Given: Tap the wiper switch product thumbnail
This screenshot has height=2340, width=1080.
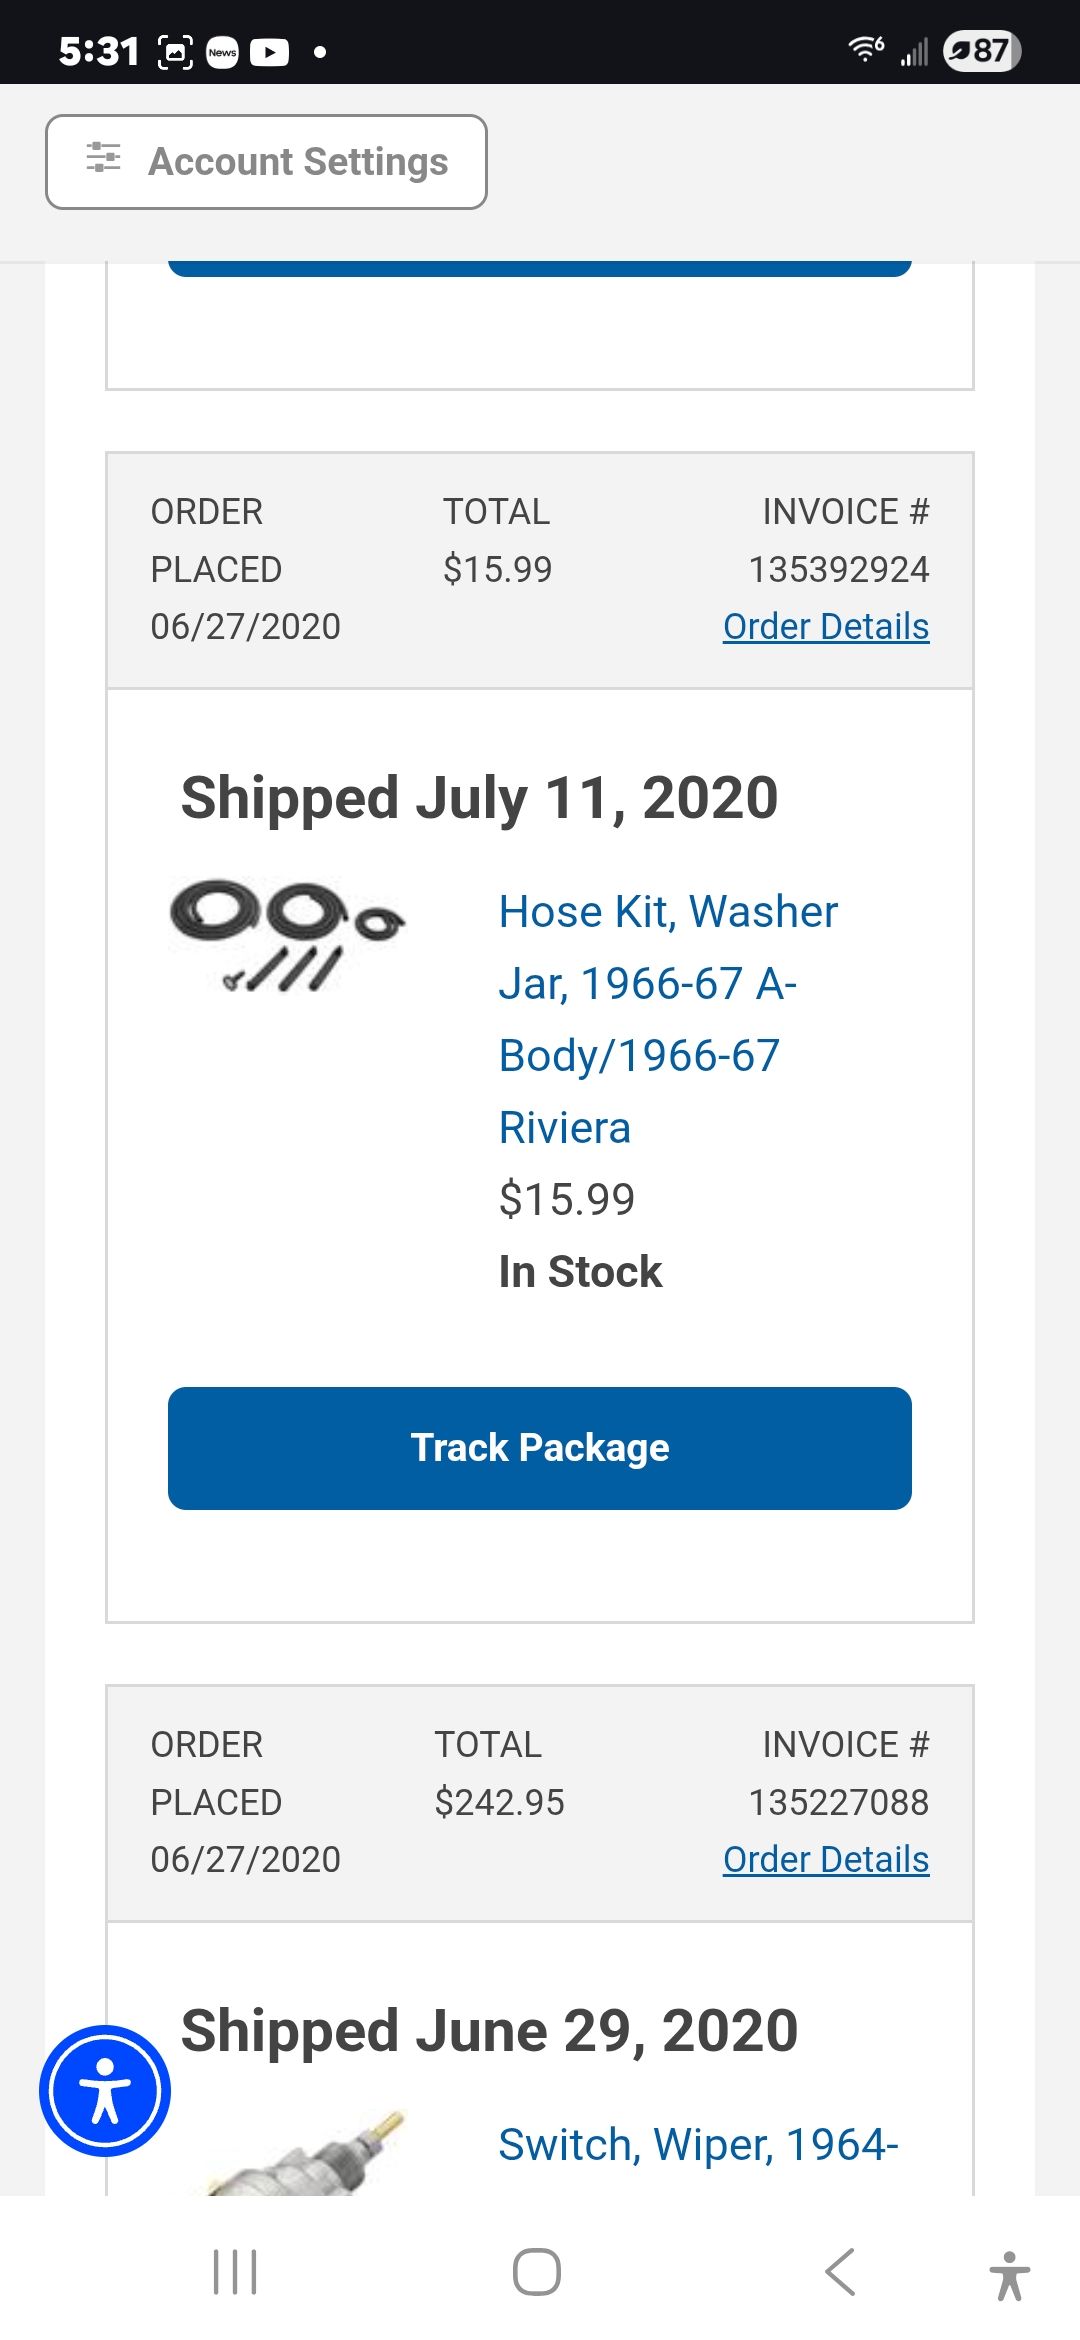Looking at the screenshot, I should tap(305, 2152).
